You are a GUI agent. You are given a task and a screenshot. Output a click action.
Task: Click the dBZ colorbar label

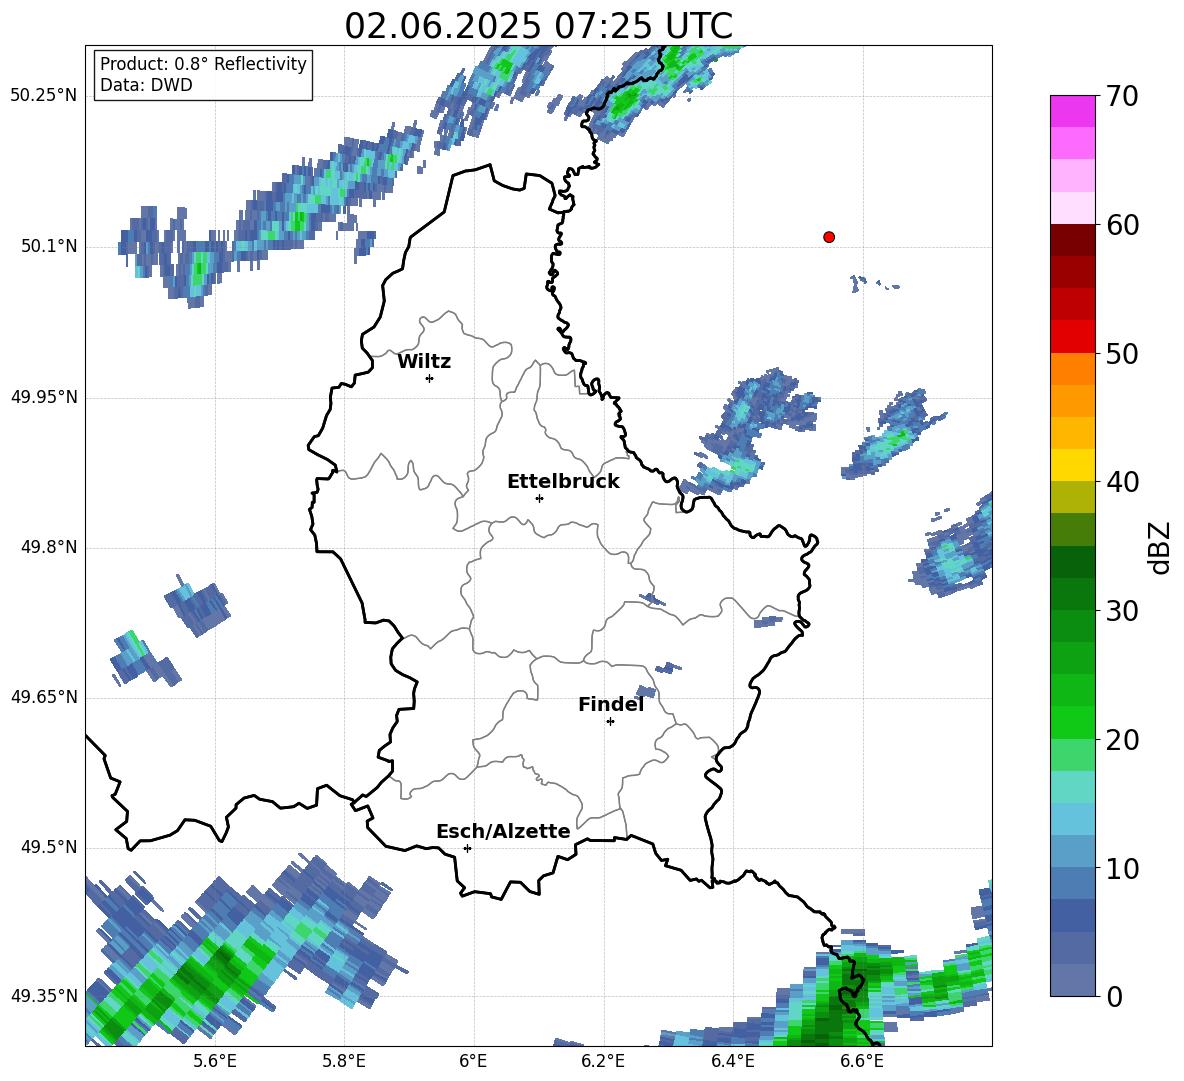click(1161, 547)
